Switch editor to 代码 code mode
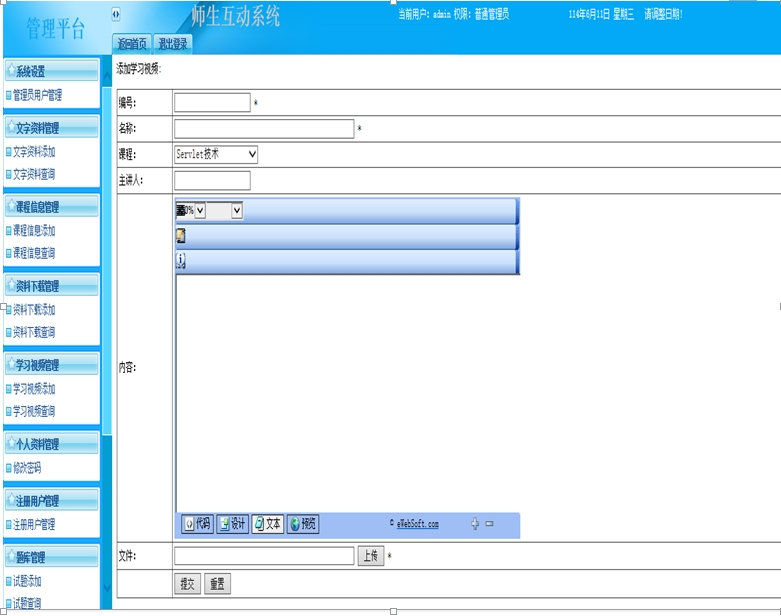781x616 pixels. point(198,523)
